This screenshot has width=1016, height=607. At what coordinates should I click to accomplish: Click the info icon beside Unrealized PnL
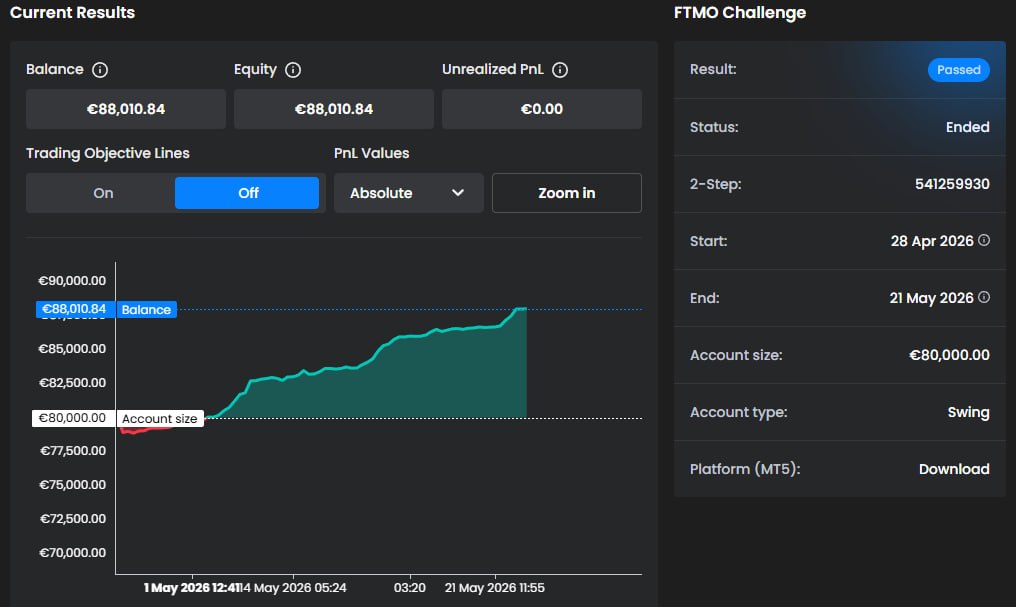click(560, 70)
